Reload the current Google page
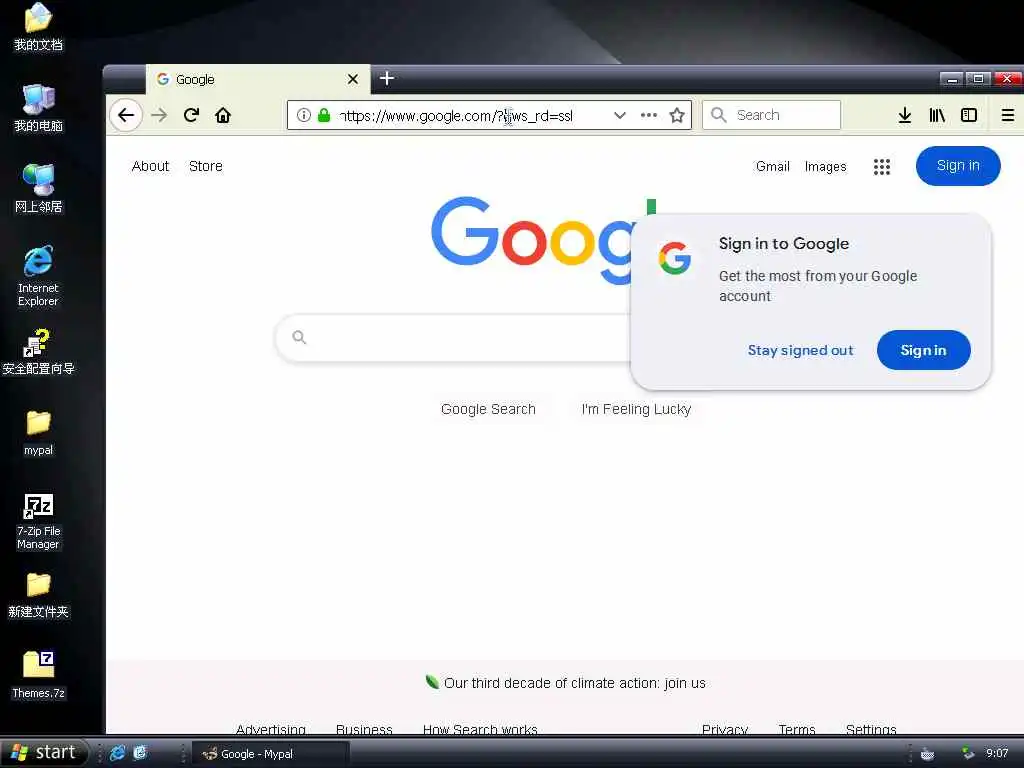Screen dimensions: 1024x768 point(191,116)
